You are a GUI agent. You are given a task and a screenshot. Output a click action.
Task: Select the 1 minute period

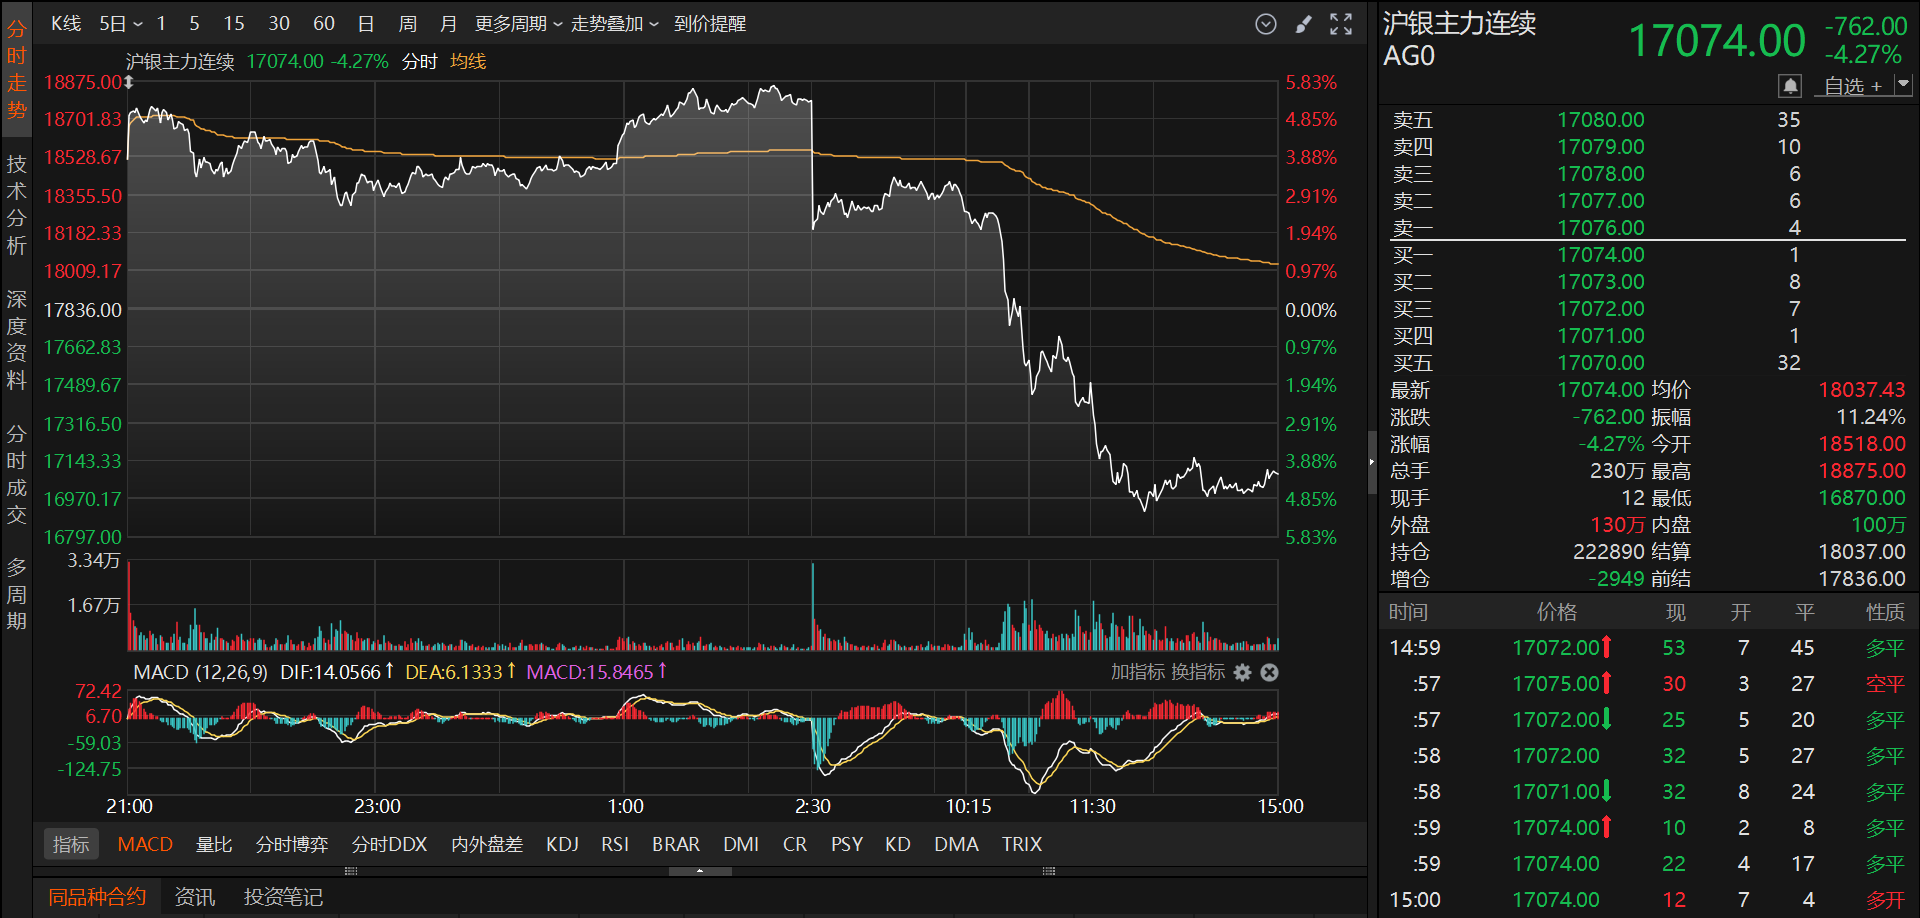pyautogui.click(x=161, y=24)
